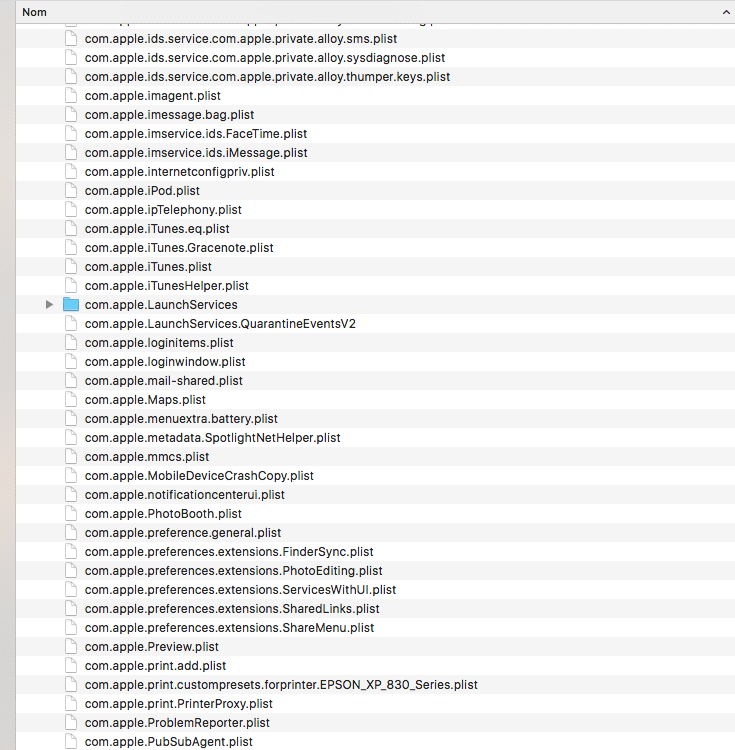
Task: Click file icon of com.apple.Maps.plist
Action: pyautogui.click(x=71, y=399)
